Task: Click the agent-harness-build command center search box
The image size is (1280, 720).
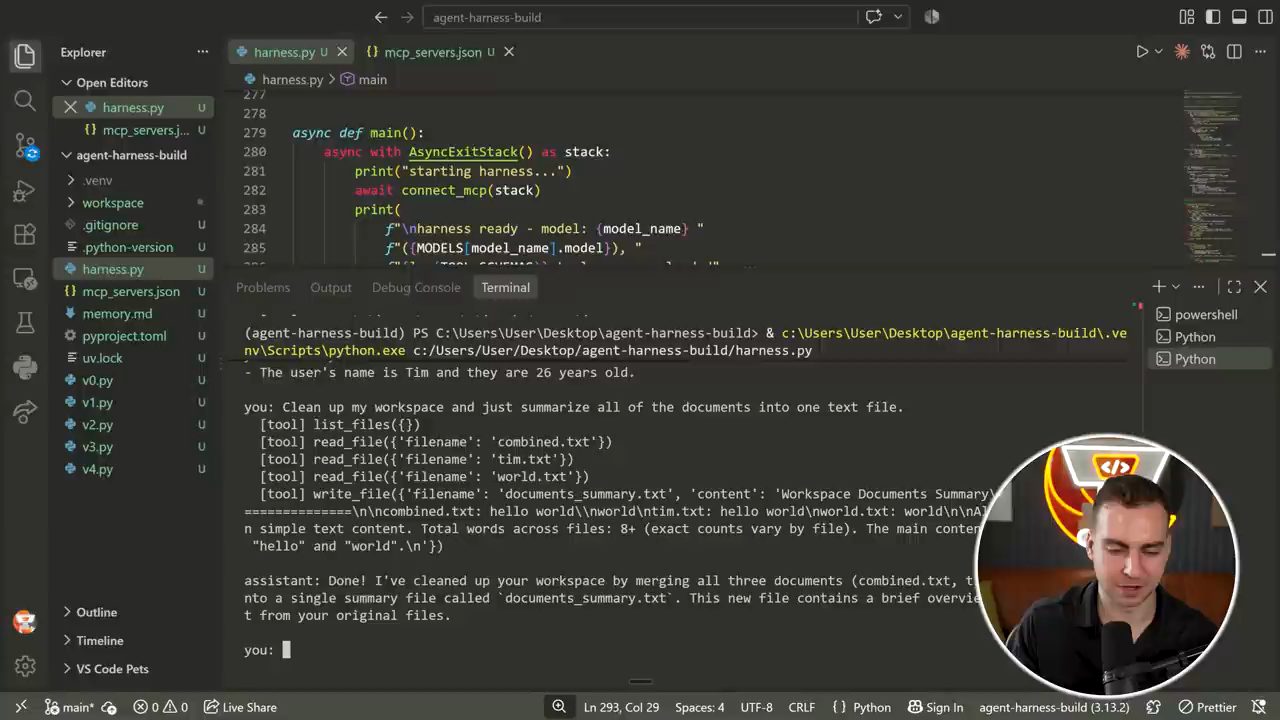Action: (641, 17)
